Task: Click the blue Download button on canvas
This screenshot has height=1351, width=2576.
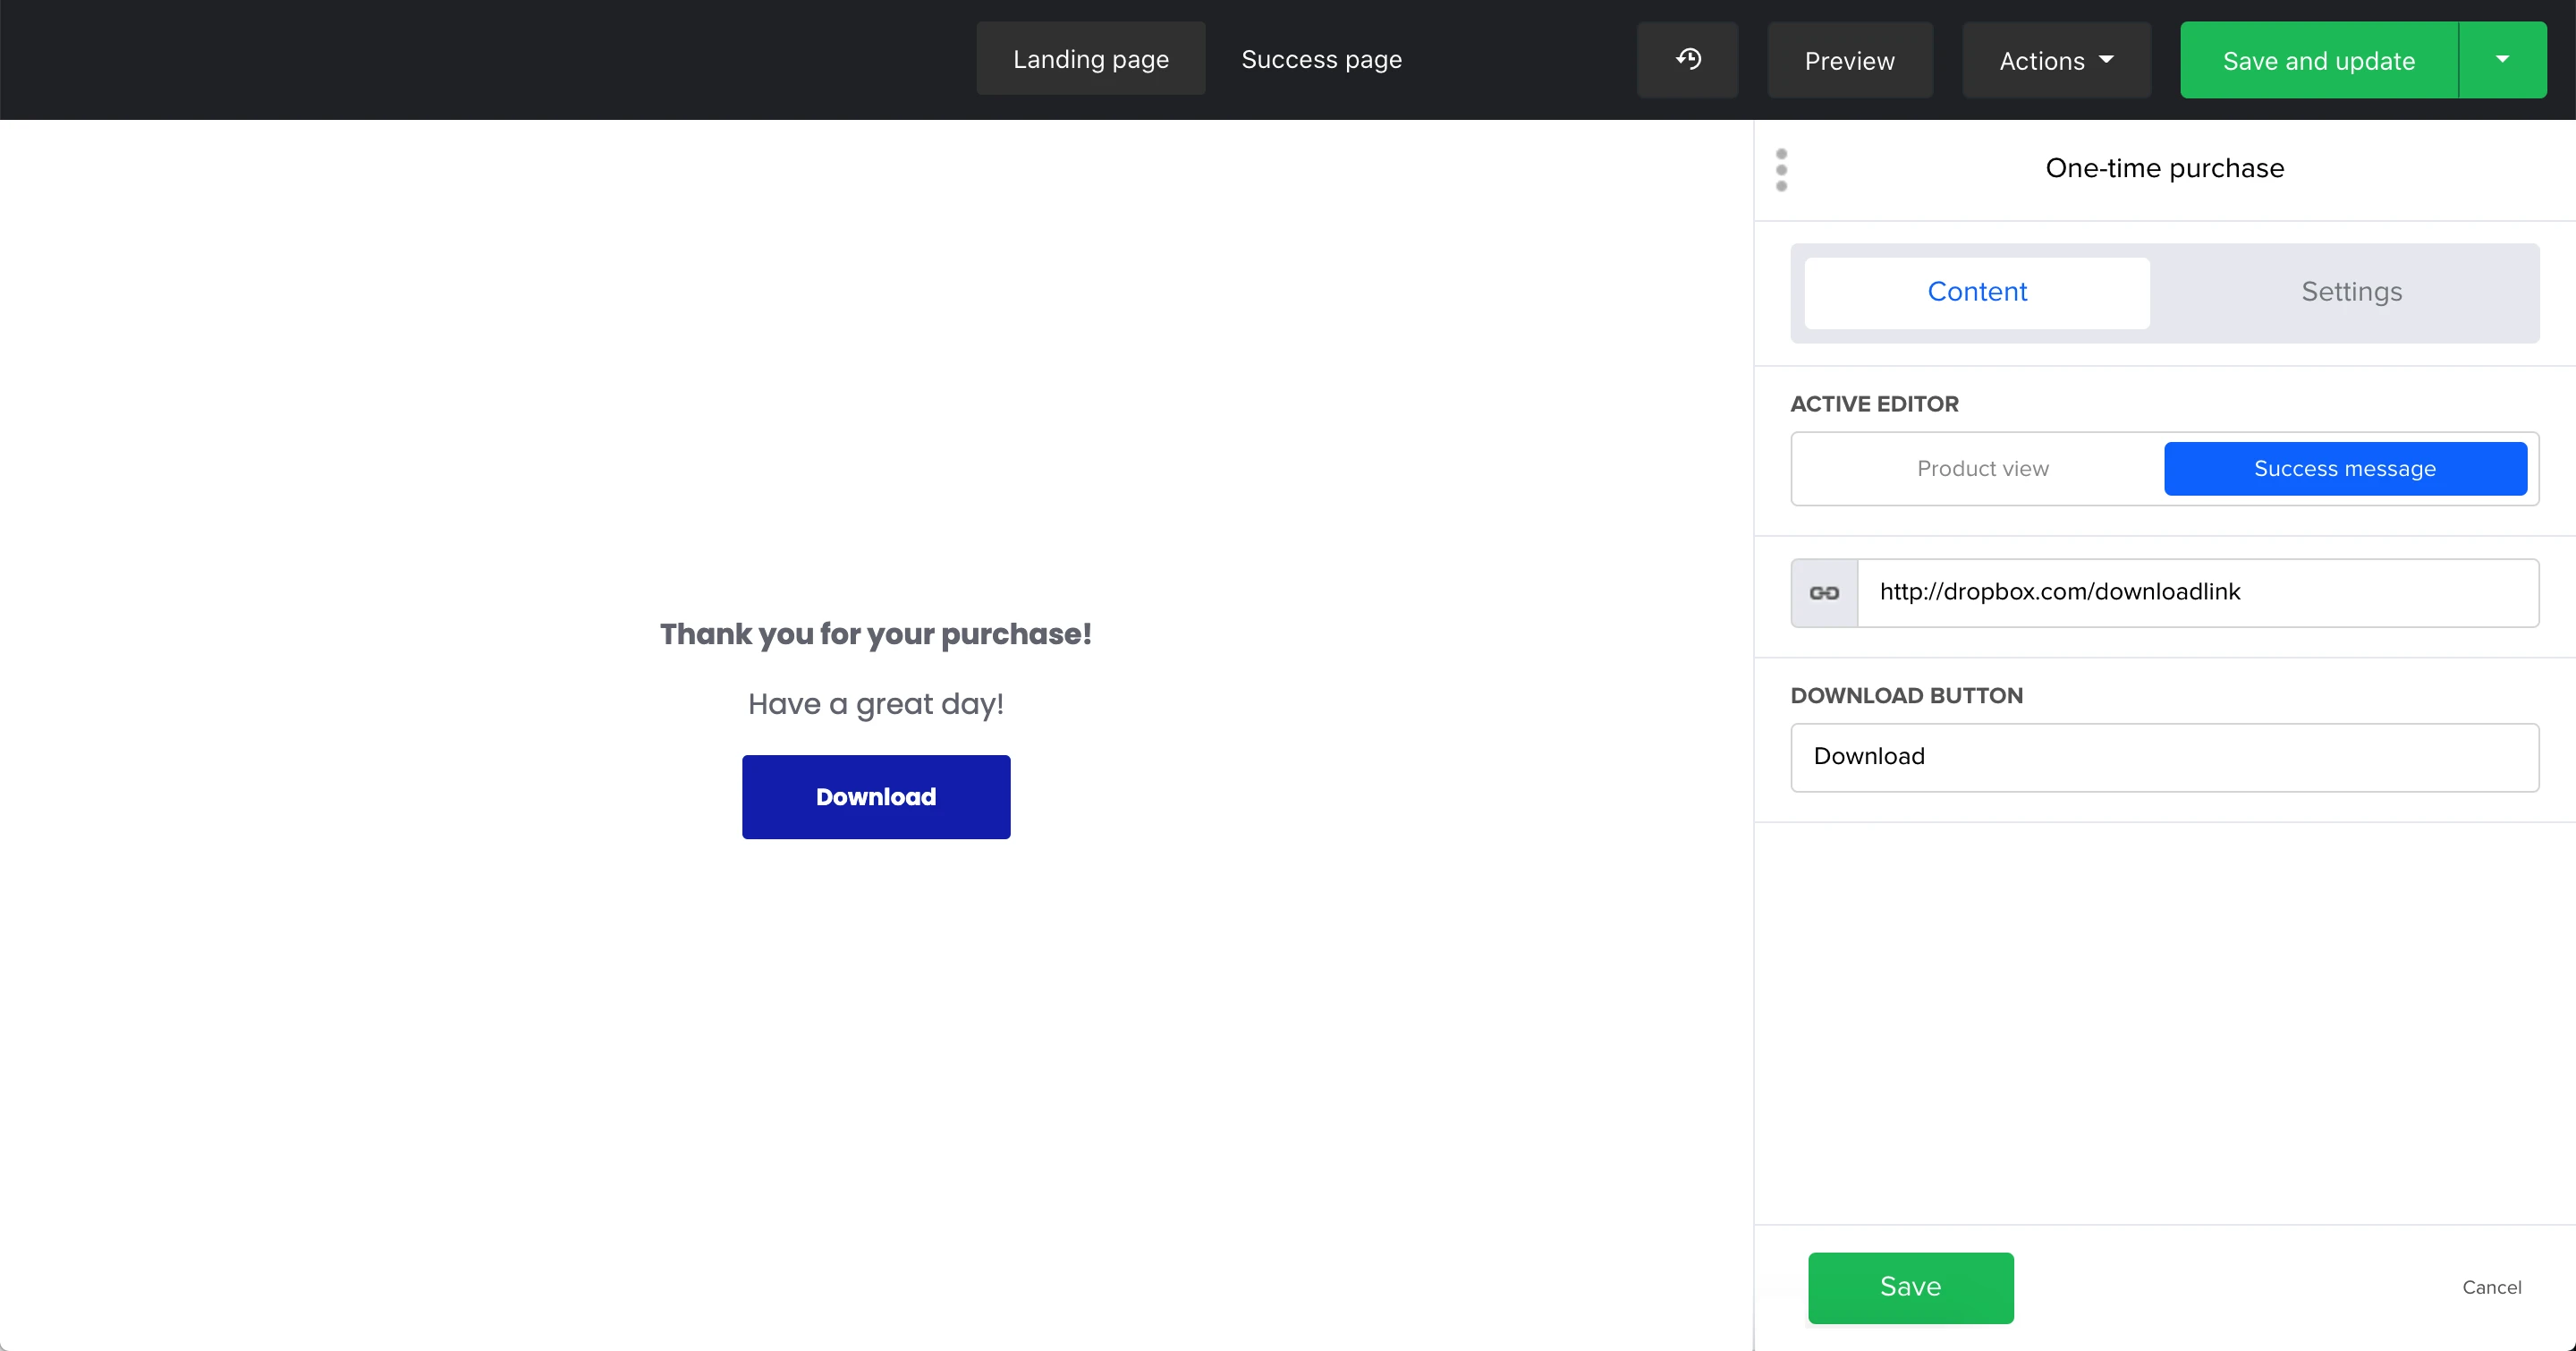Action: pyautogui.click(x=875, y=797)
